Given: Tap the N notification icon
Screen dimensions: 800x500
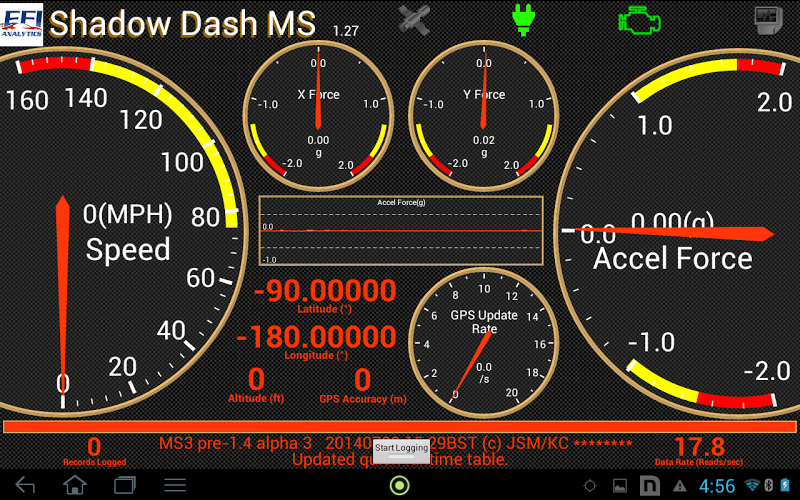Looking at the screenshot, I should pyautogui.click(x=649, y=486).
